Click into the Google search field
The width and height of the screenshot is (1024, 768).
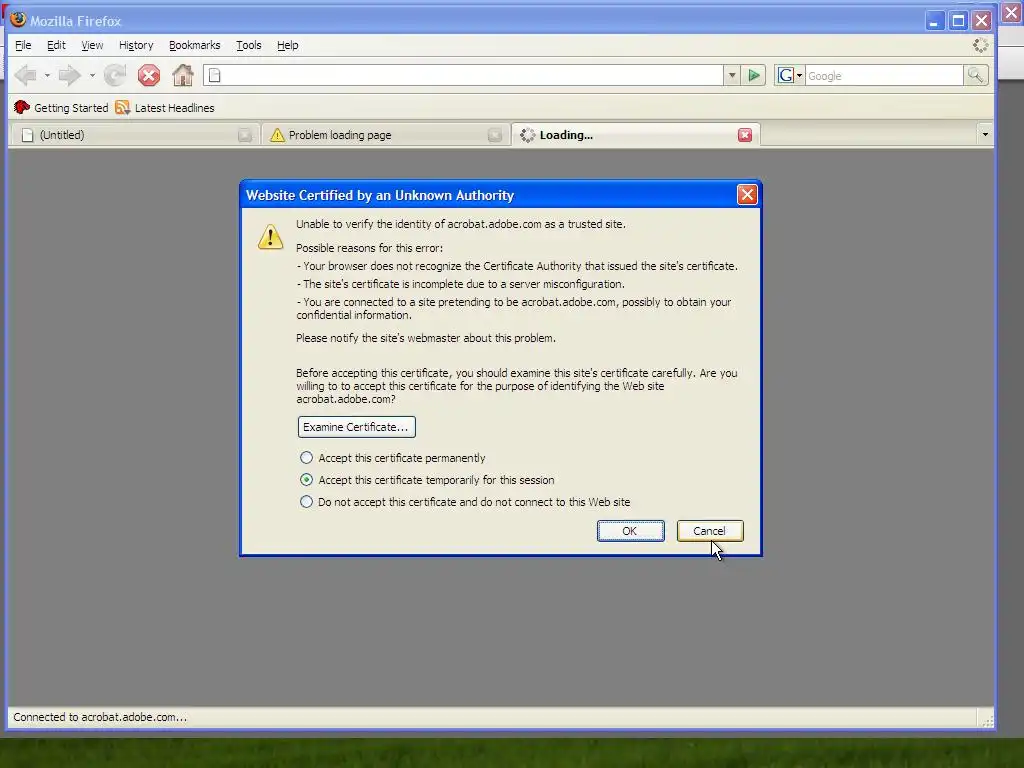(884, 76)
